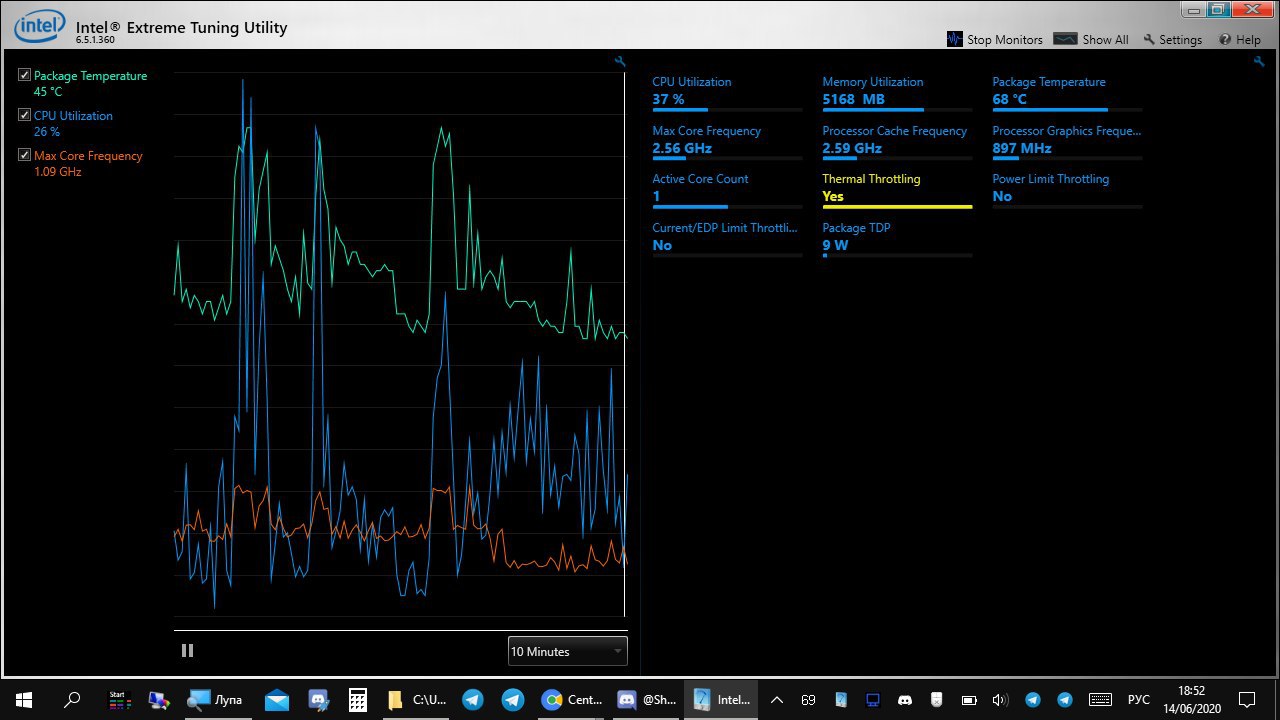Select the Thermal Throttling monitor tile
The height and width of the screenshot is (720, 1280).
click(x=897, y=189)
